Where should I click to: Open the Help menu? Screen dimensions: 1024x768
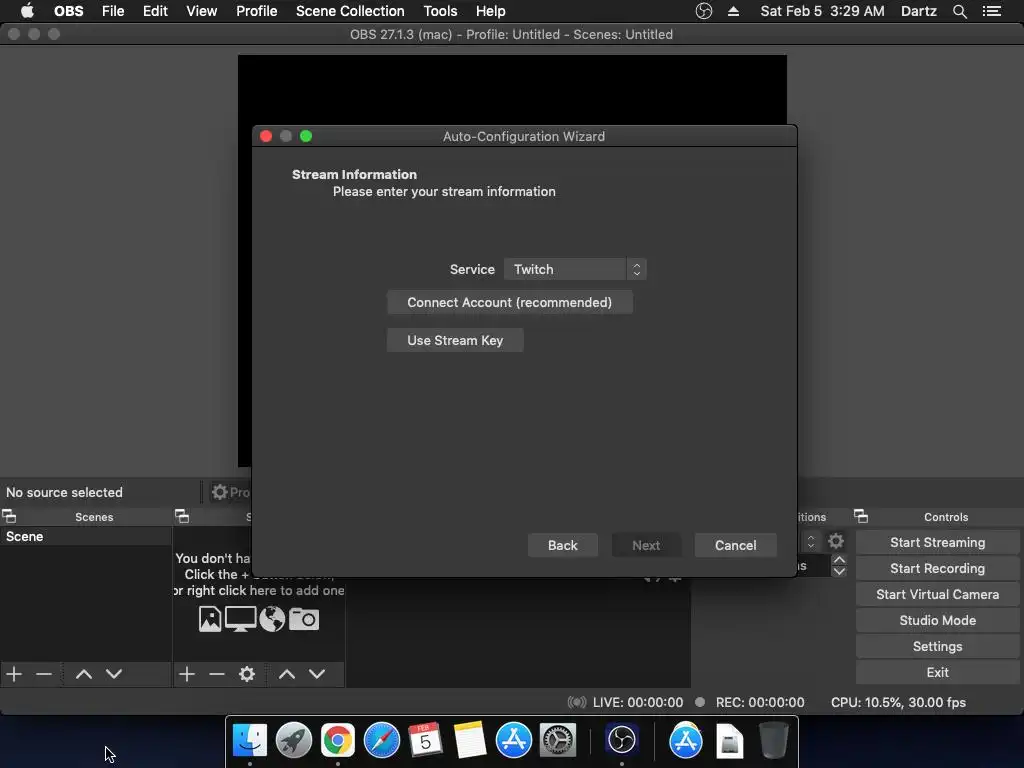coord(490,11)
